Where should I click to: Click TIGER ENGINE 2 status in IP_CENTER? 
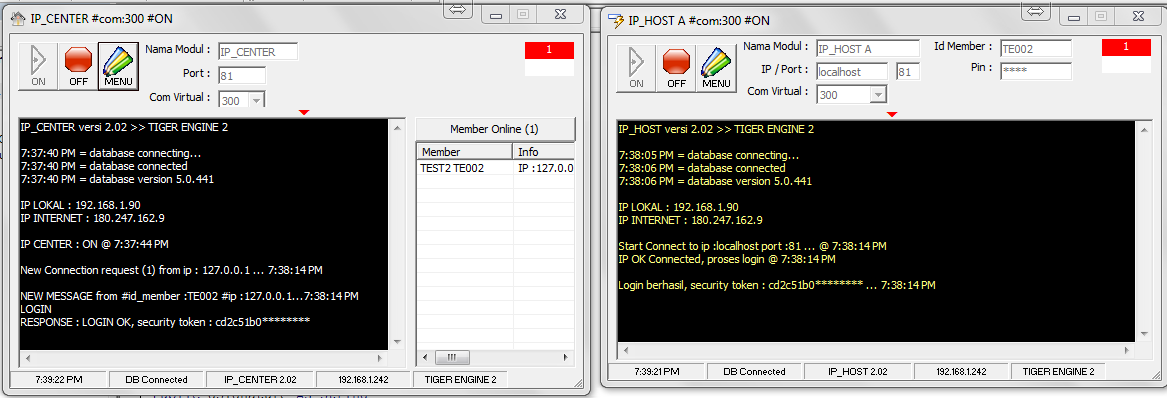click(x=461, y=379)
